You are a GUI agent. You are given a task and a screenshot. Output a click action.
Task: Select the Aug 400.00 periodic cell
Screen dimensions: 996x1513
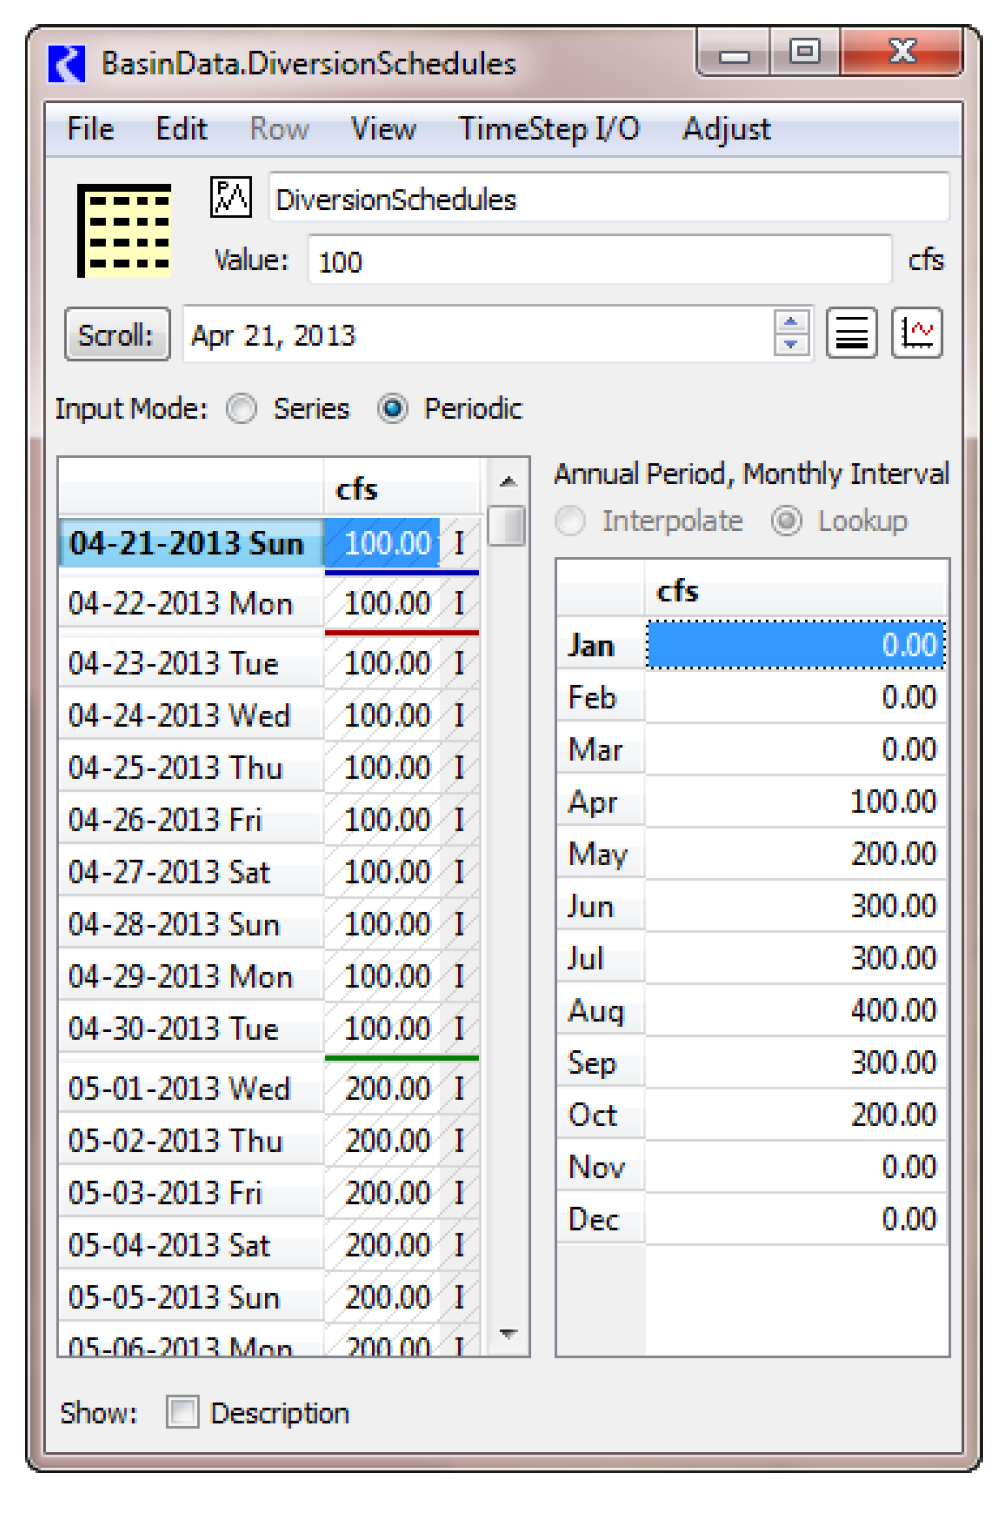click(x=795, y=1010)
